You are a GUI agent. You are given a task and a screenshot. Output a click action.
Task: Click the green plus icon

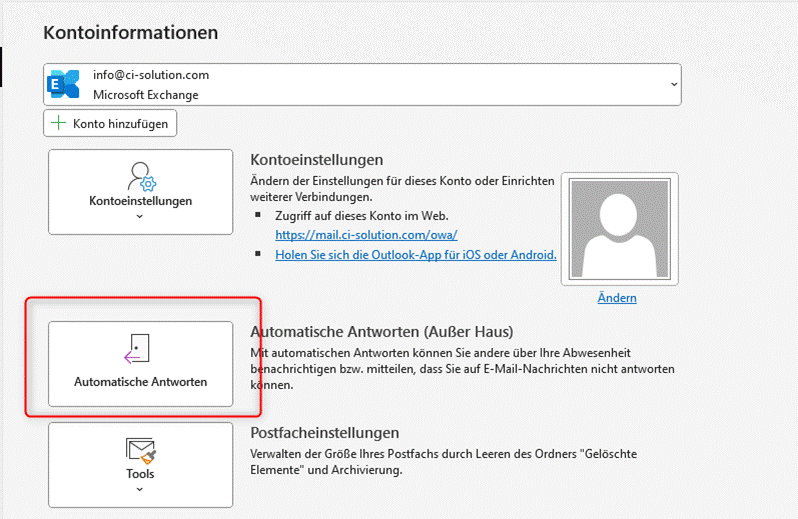click(x=59, y=123)
